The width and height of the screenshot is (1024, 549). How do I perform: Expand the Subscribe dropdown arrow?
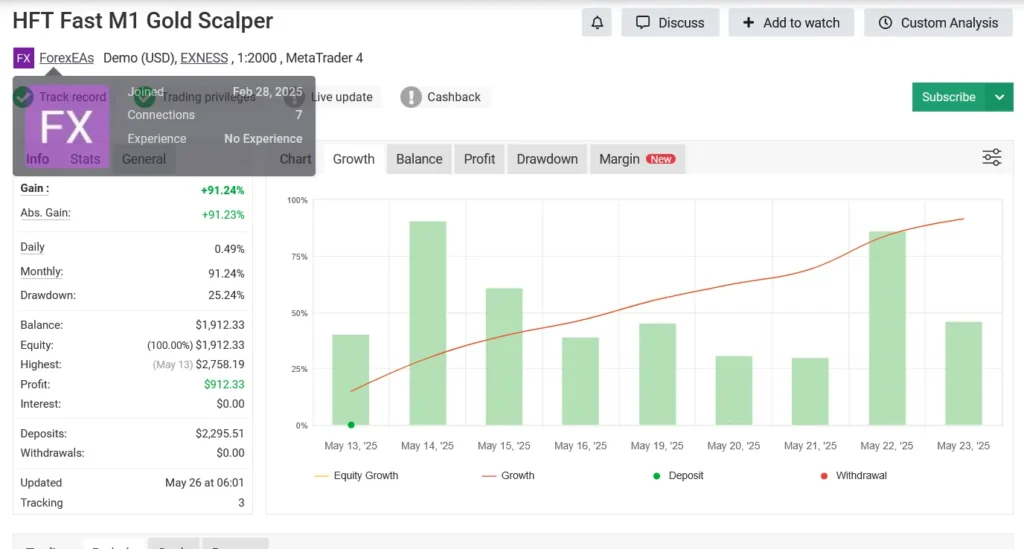999,97
